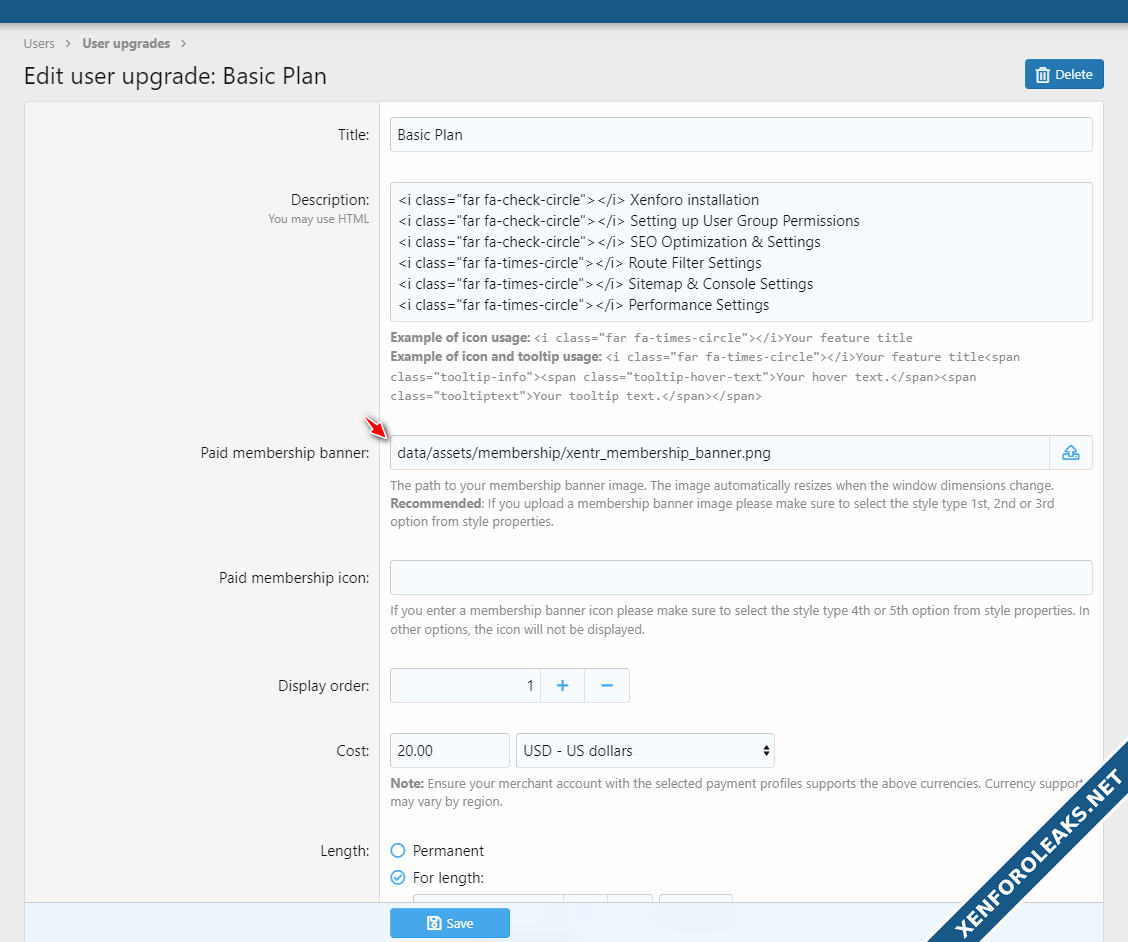This screenshot has width=1128, height=942.
Task: Click the Cost amount field
Action: tap(450, 750)
